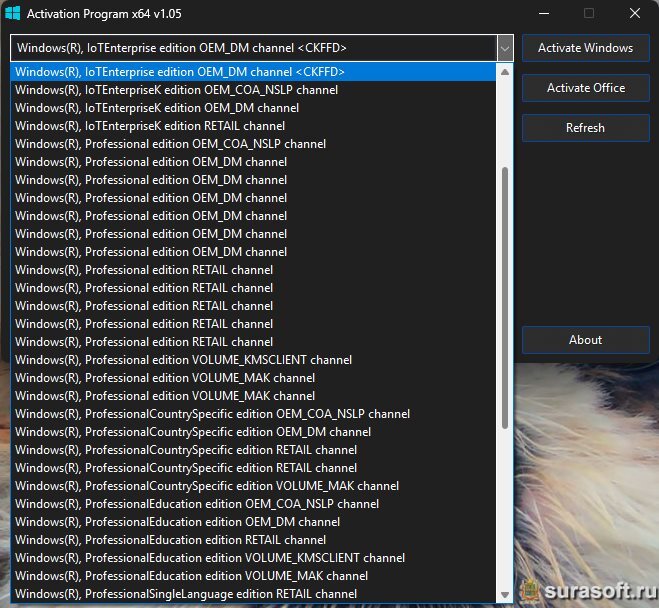Screen dimensions: 659x608
Task: Choose IoTEnterpriseK edition OEM_DM channel
Action: [253, 108]
